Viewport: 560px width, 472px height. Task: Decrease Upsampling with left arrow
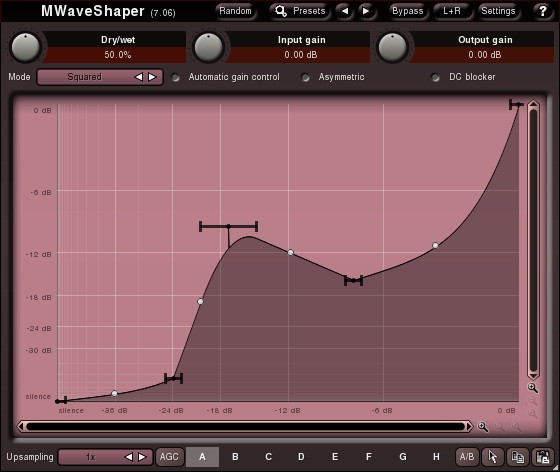click(129, 457)
